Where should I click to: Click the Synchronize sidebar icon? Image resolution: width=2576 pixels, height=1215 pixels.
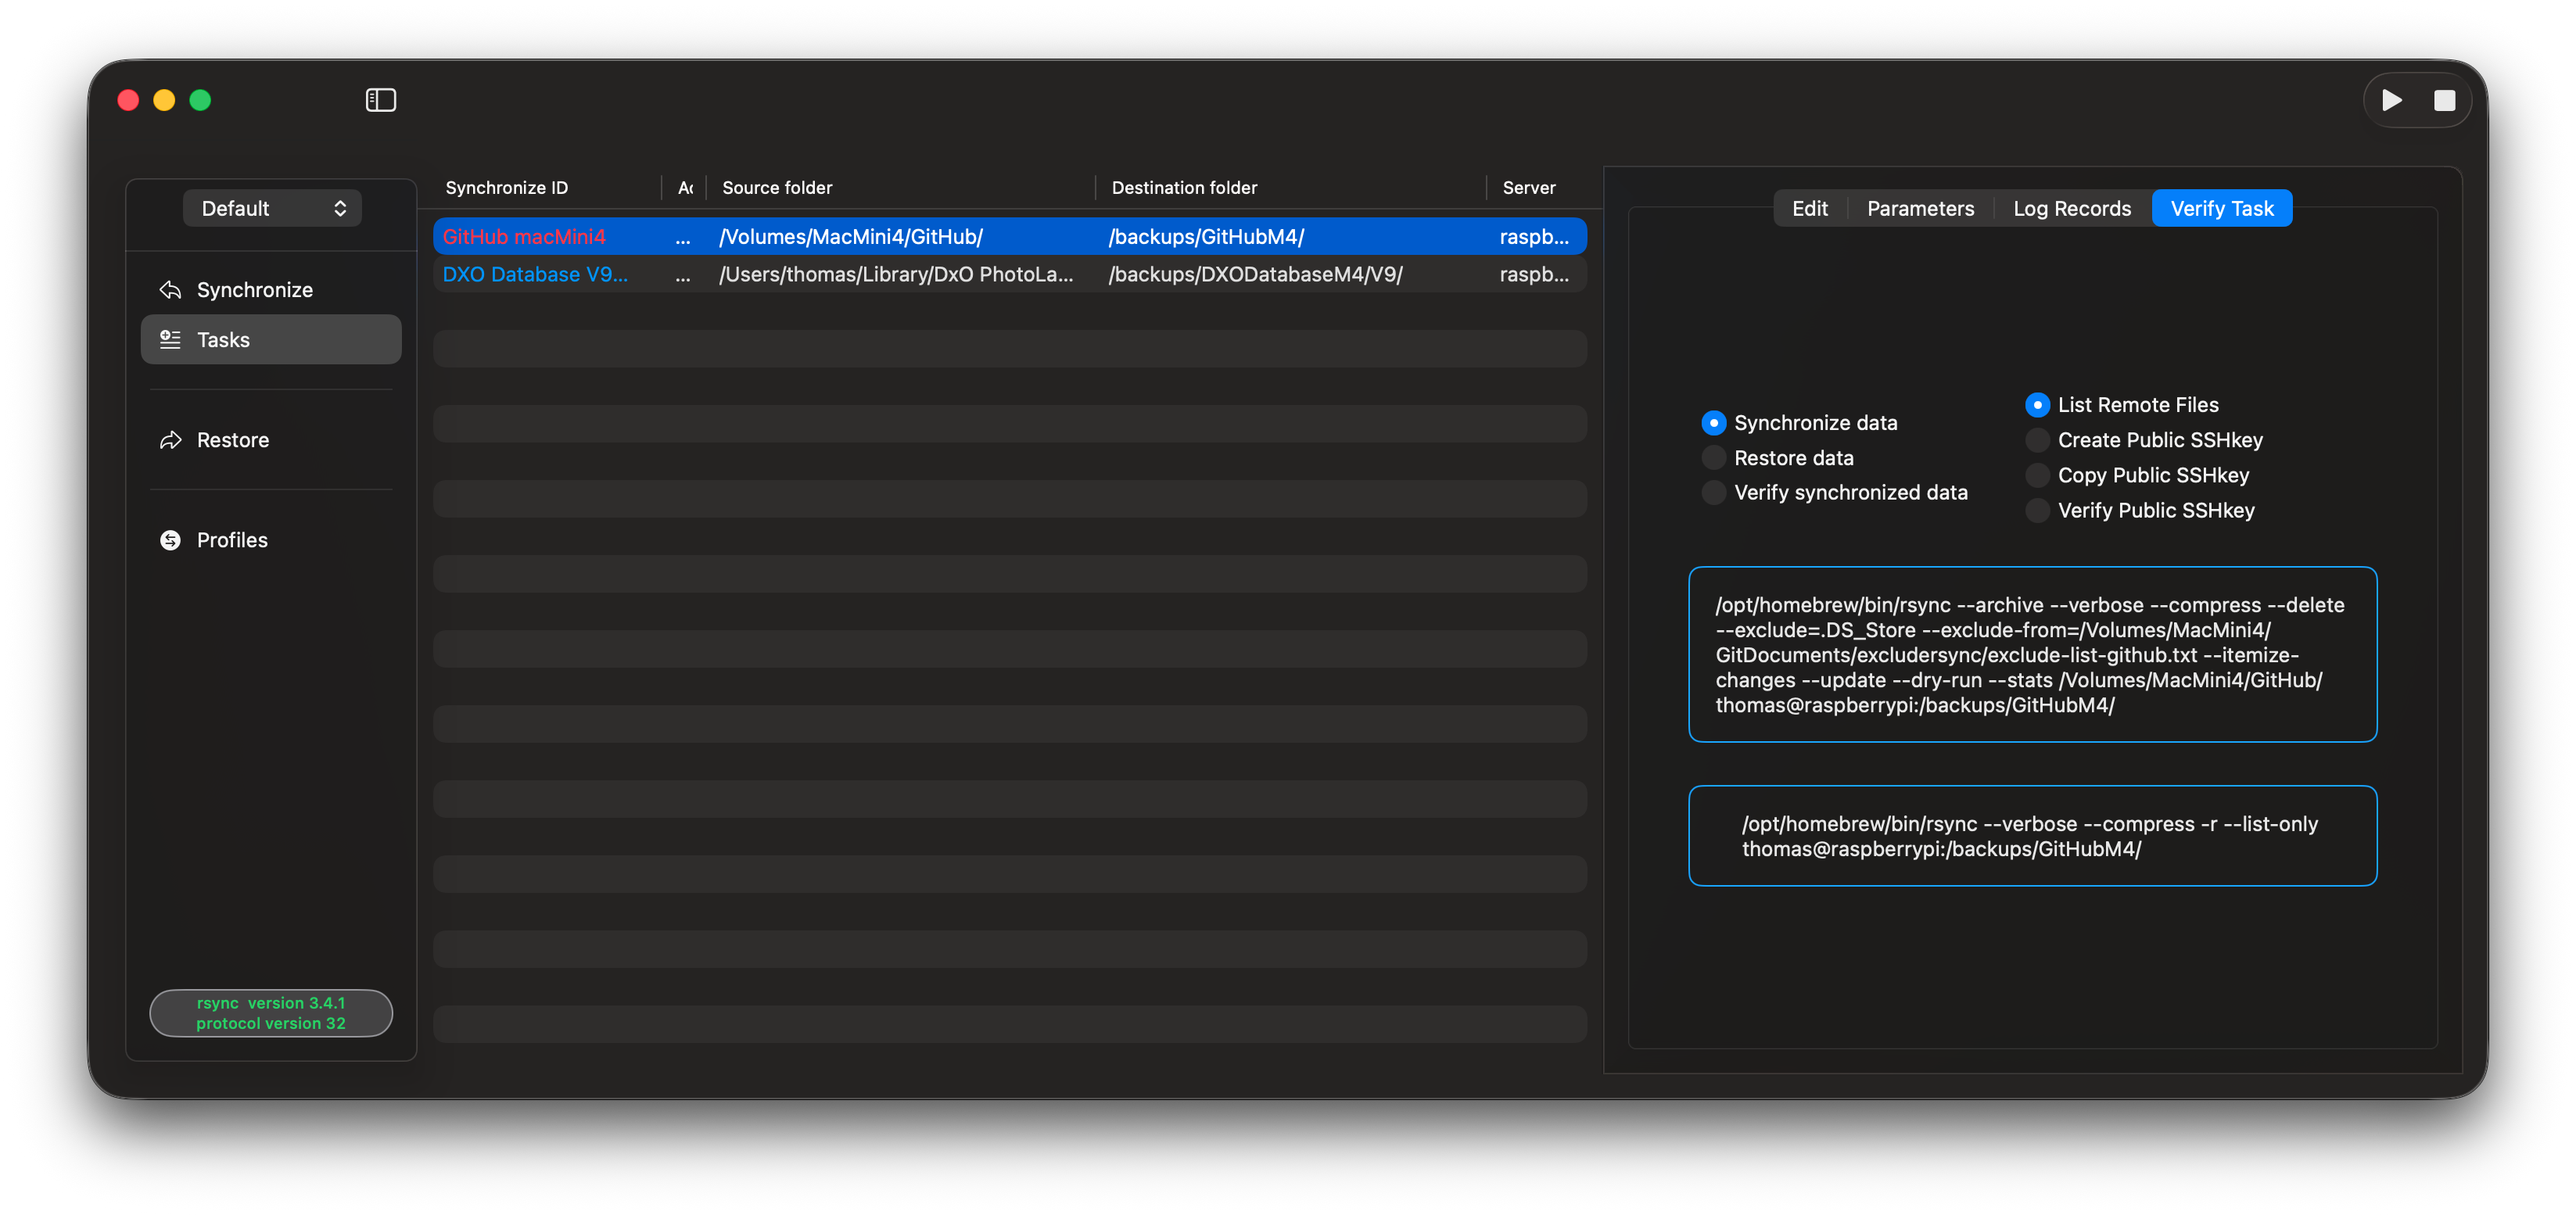(171, 290)
